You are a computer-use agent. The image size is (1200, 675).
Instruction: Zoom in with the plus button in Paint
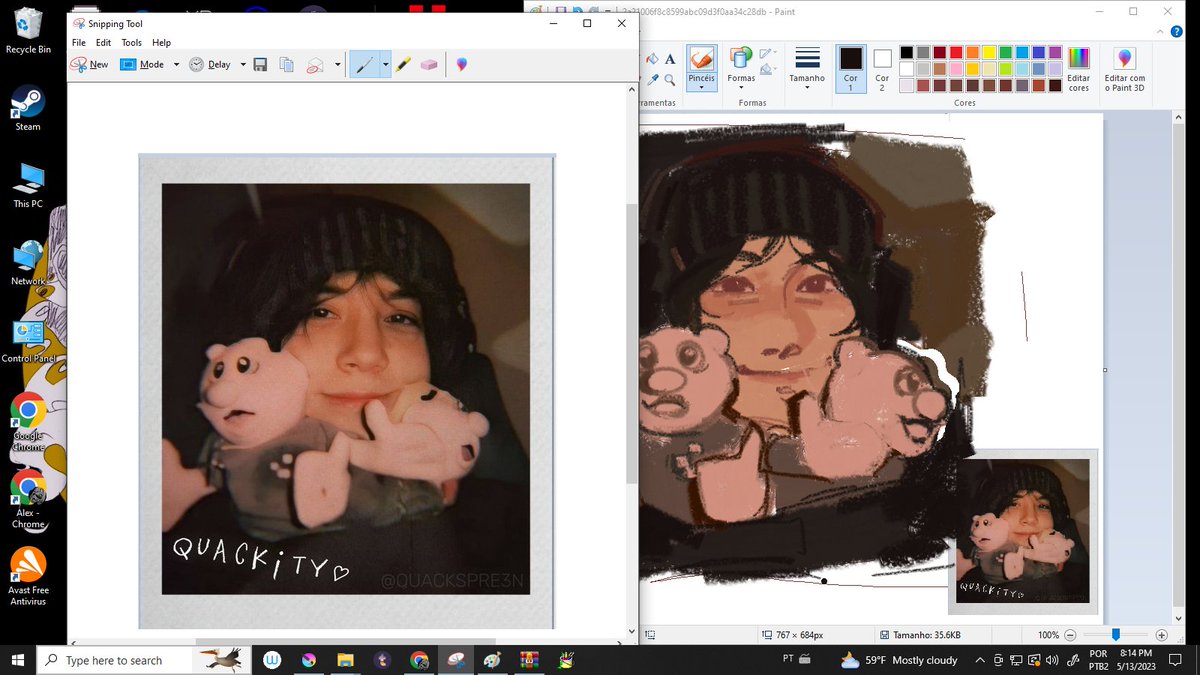coord(1161,635)
